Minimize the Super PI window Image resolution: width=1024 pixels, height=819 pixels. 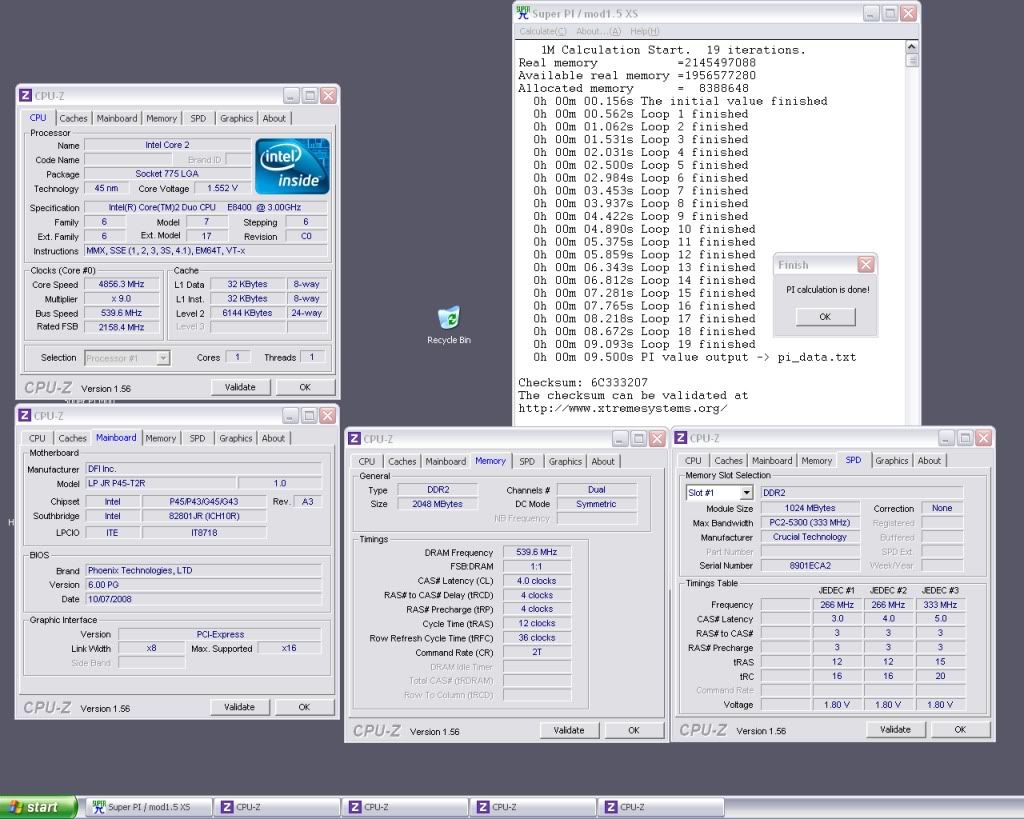coord(869,13)
